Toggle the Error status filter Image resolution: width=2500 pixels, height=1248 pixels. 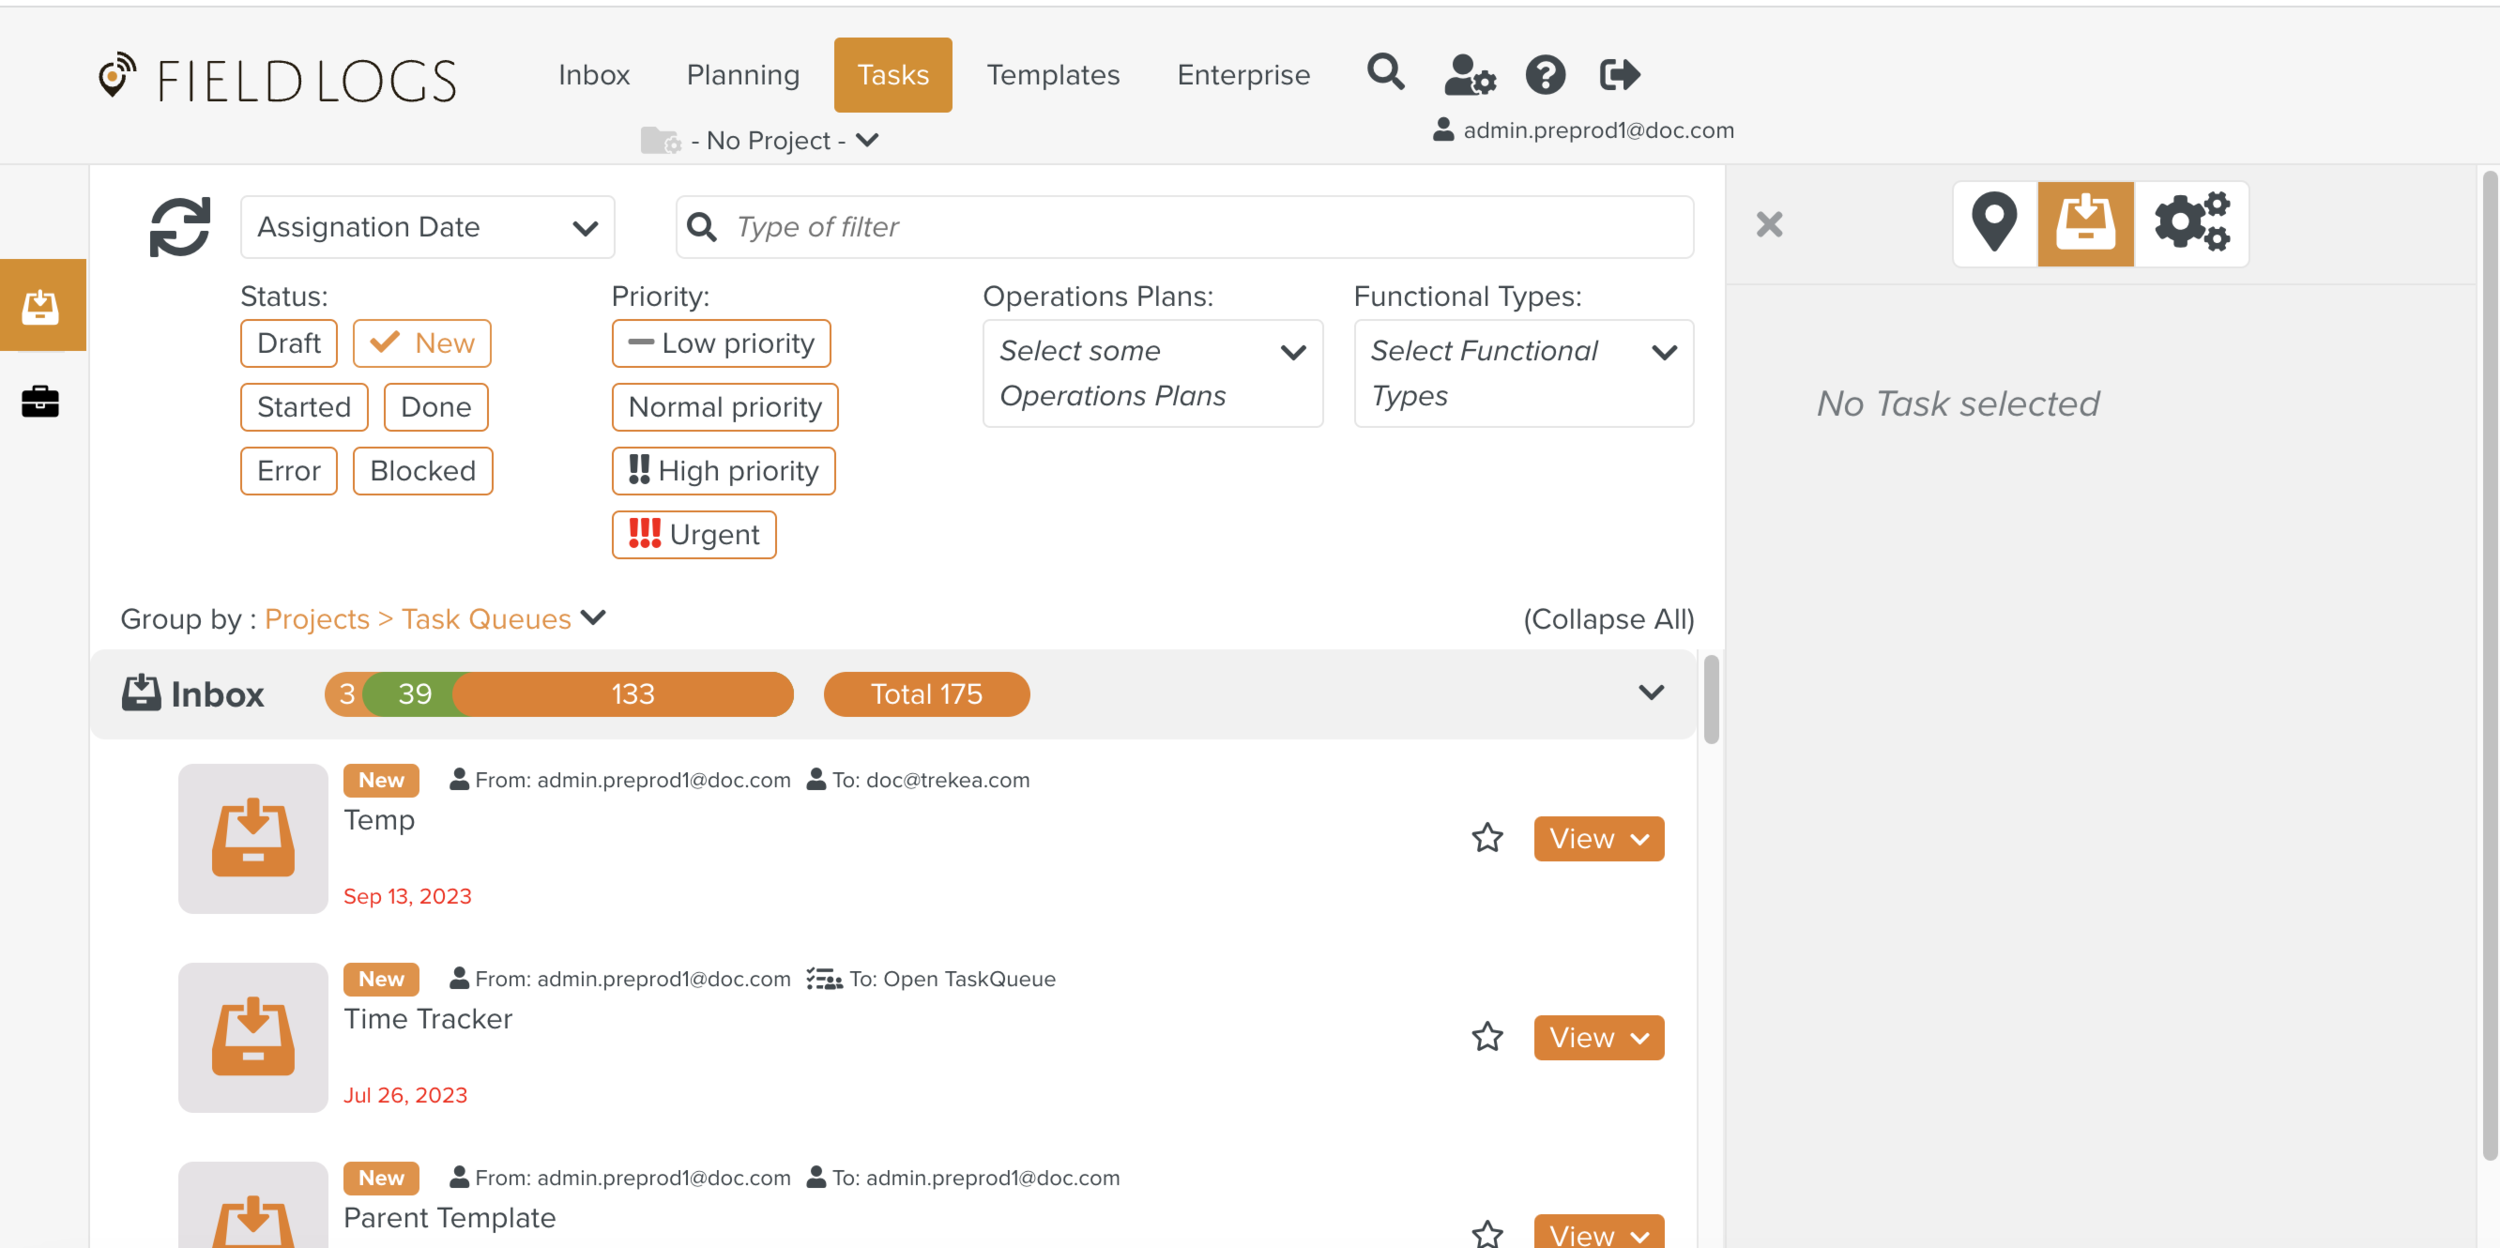pyautogui.click(x=289, y=471)
